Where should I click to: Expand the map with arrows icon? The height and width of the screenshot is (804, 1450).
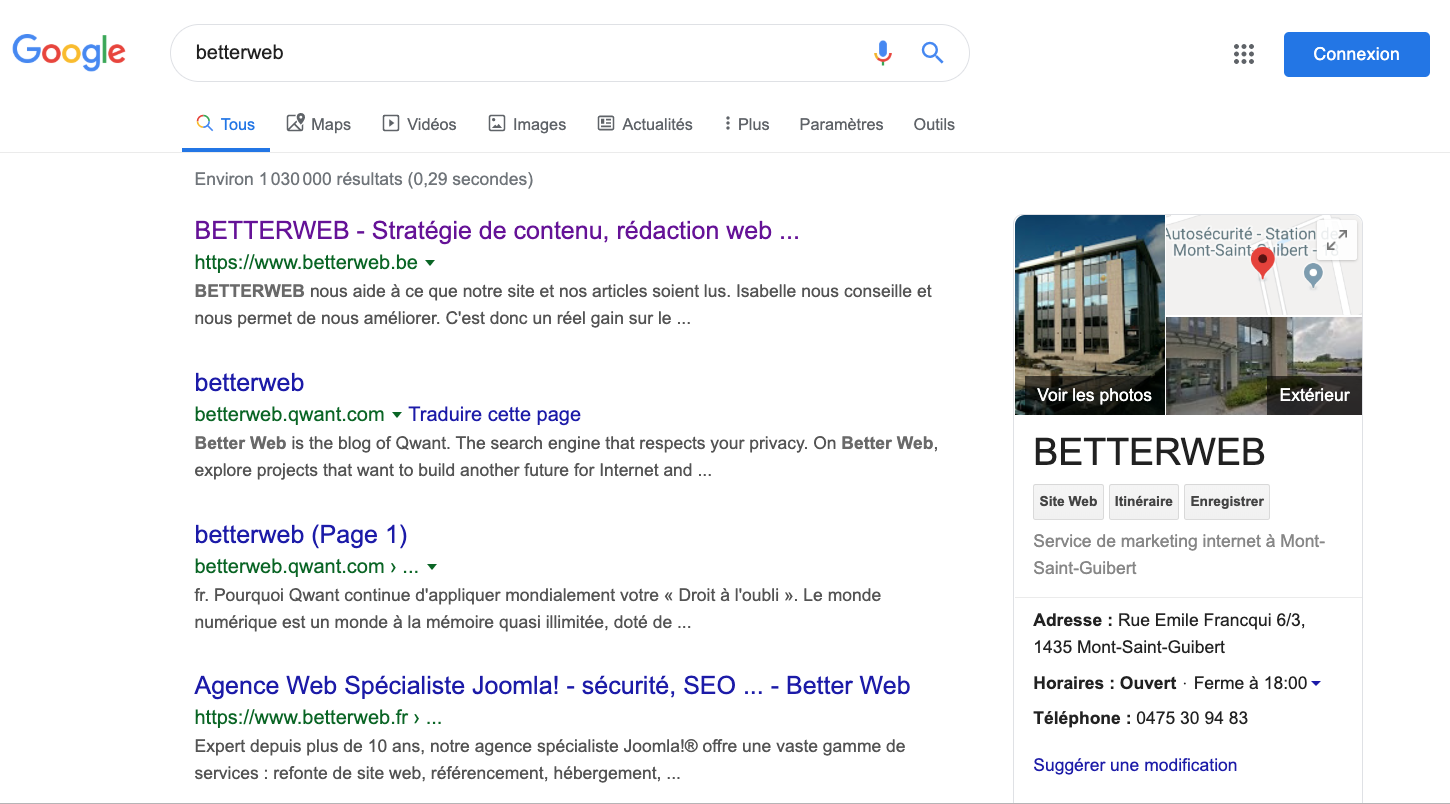pyautogui.click(x=1336, y=240)
